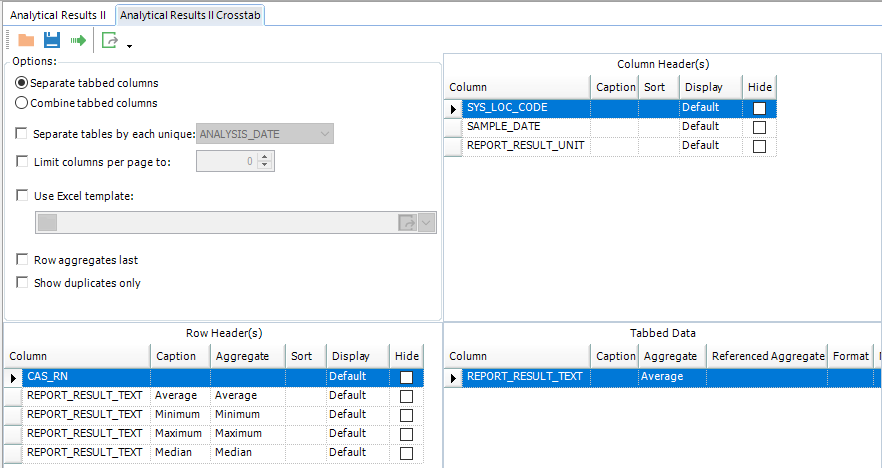Open the ANALYSIS_DATE dropdown
This screenshot has width=882, height=468.
tap(325, 133)
